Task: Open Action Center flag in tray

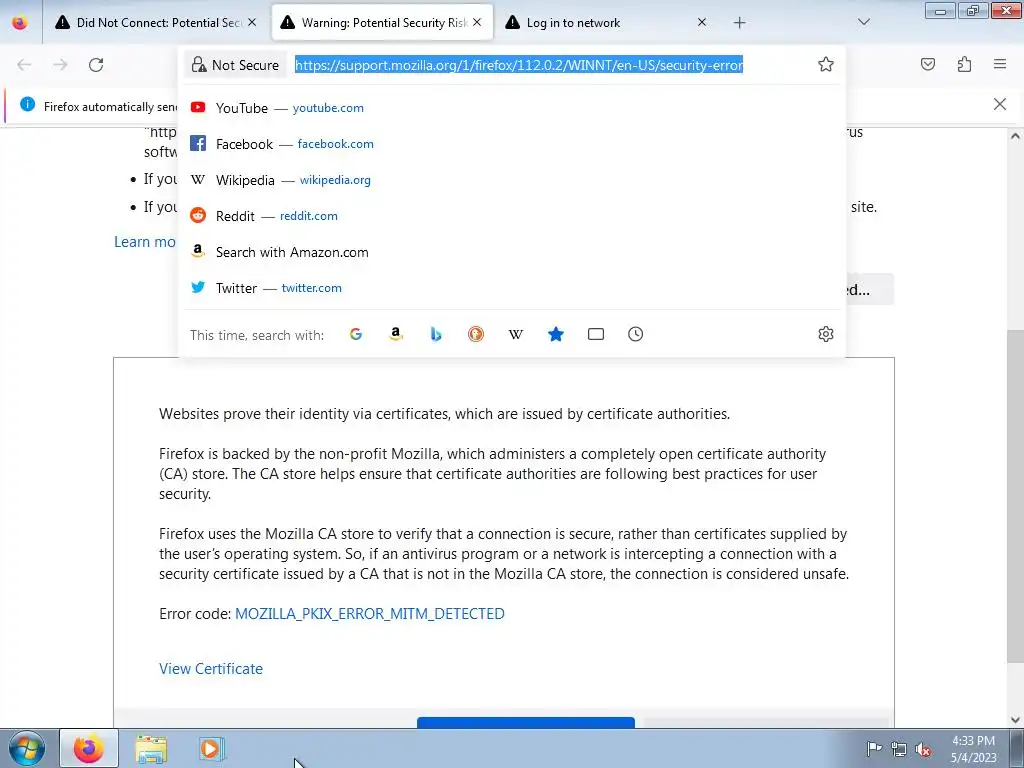Action: point(874,748)
